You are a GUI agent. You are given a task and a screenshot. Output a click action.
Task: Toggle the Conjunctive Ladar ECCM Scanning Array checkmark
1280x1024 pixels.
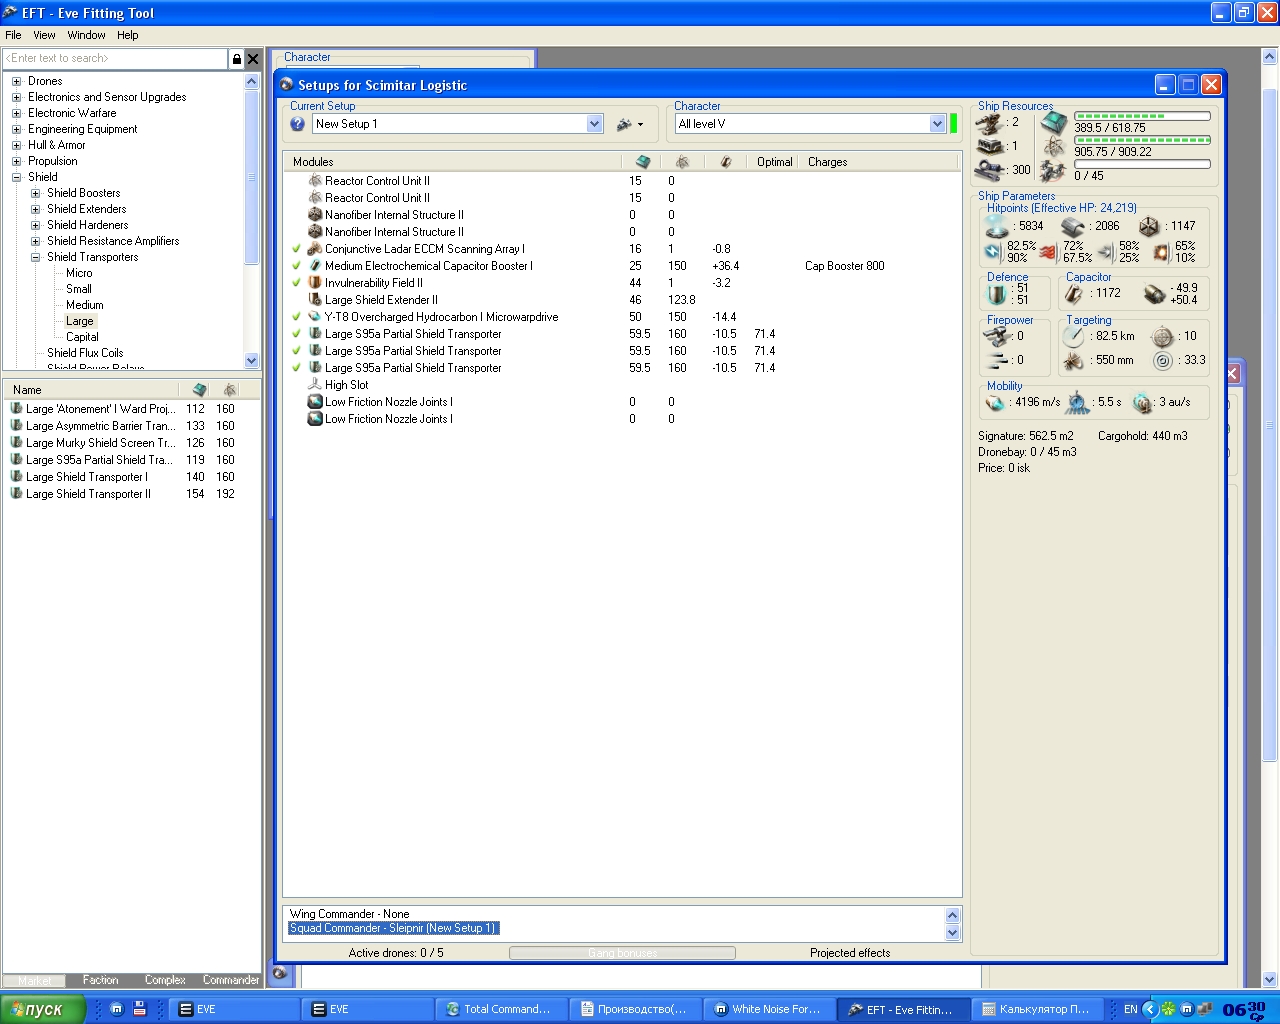point(297,249)
